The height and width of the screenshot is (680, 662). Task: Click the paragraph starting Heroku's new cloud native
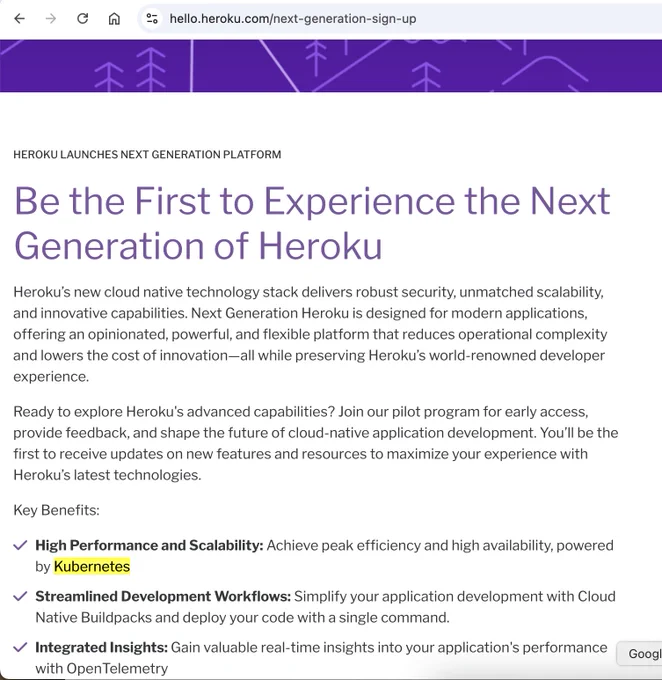[x=310, y=334]
